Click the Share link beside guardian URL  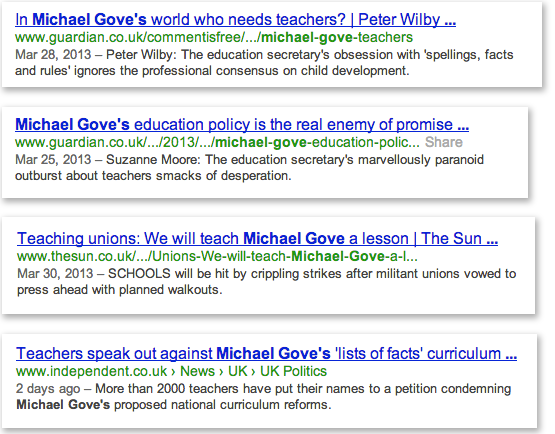[x=444, y=142]
